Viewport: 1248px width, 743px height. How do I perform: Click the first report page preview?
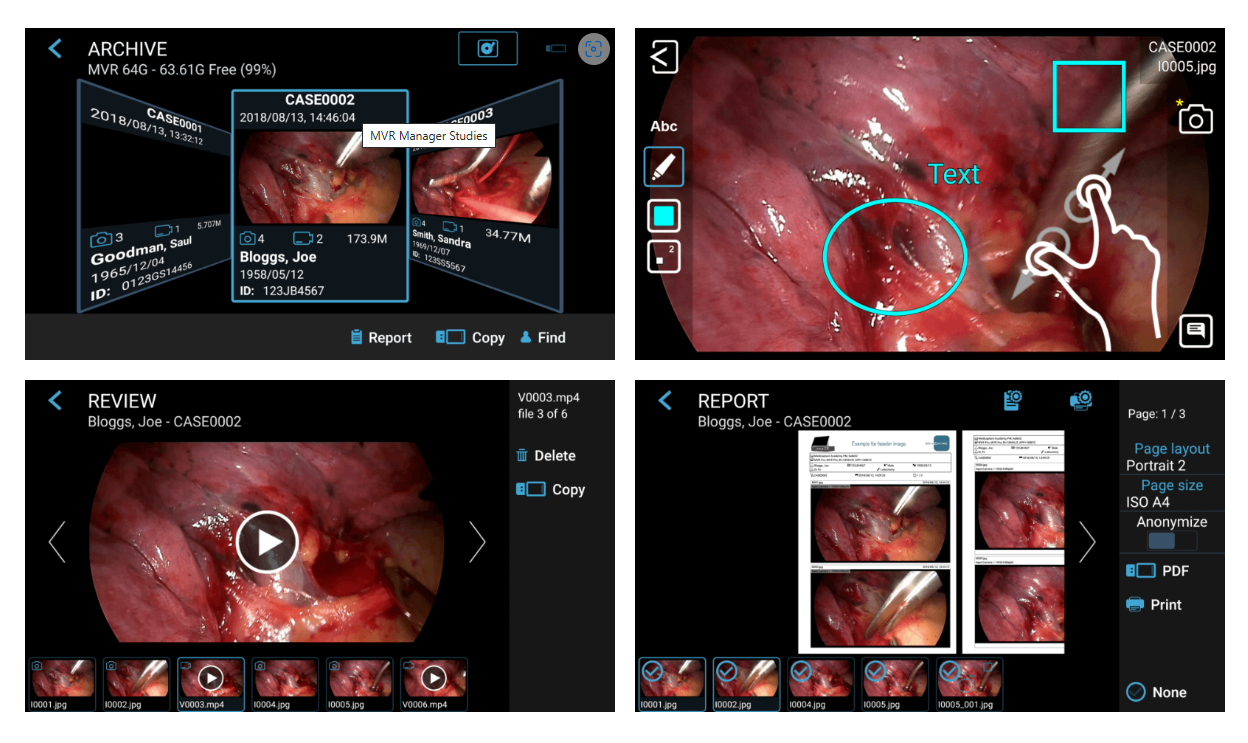[877, 542]
